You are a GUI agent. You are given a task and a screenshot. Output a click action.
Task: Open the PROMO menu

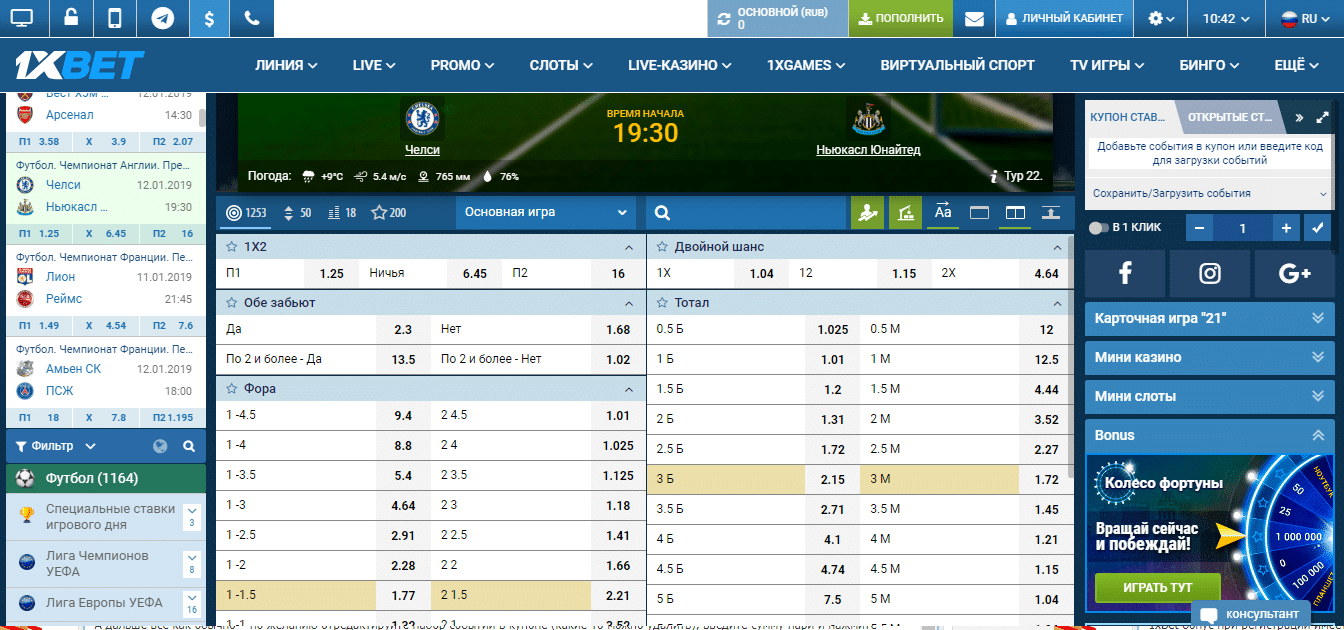click(x=462, y=65)
